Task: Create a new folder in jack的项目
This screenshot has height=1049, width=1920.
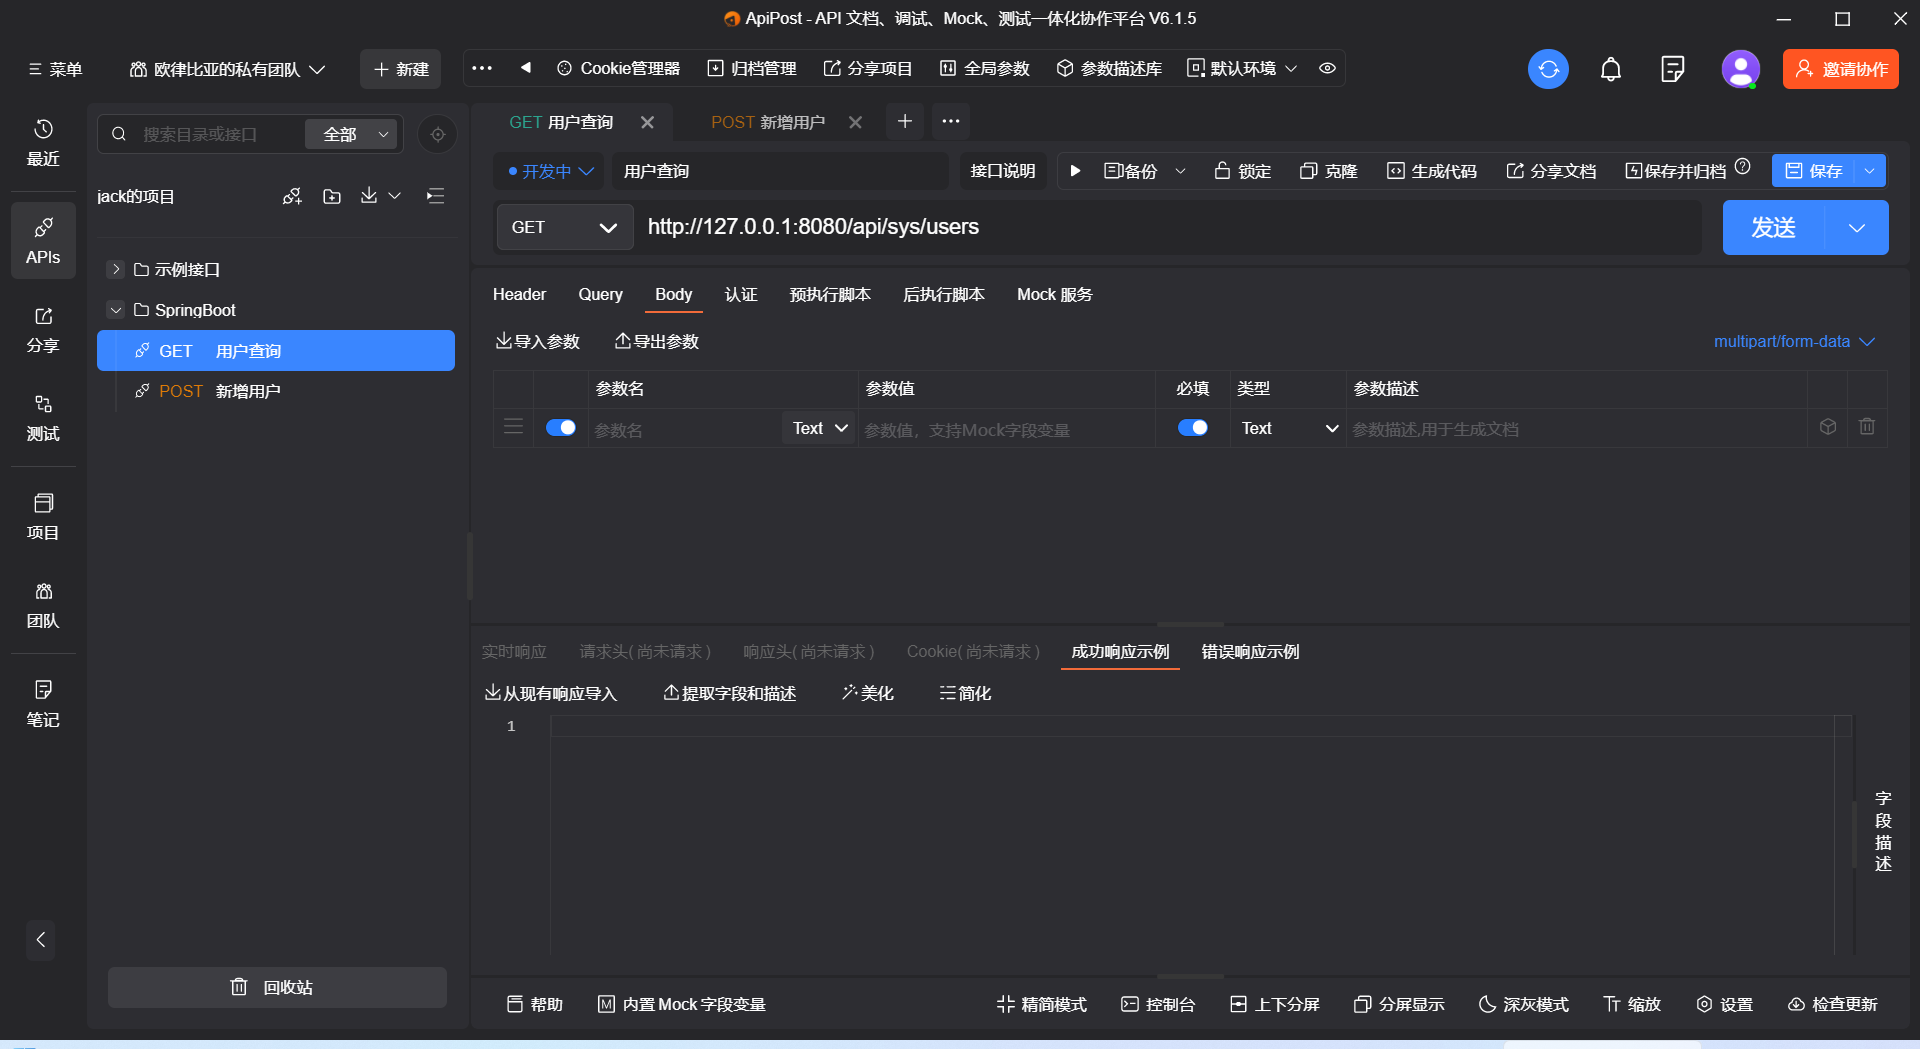Action: 332,196
